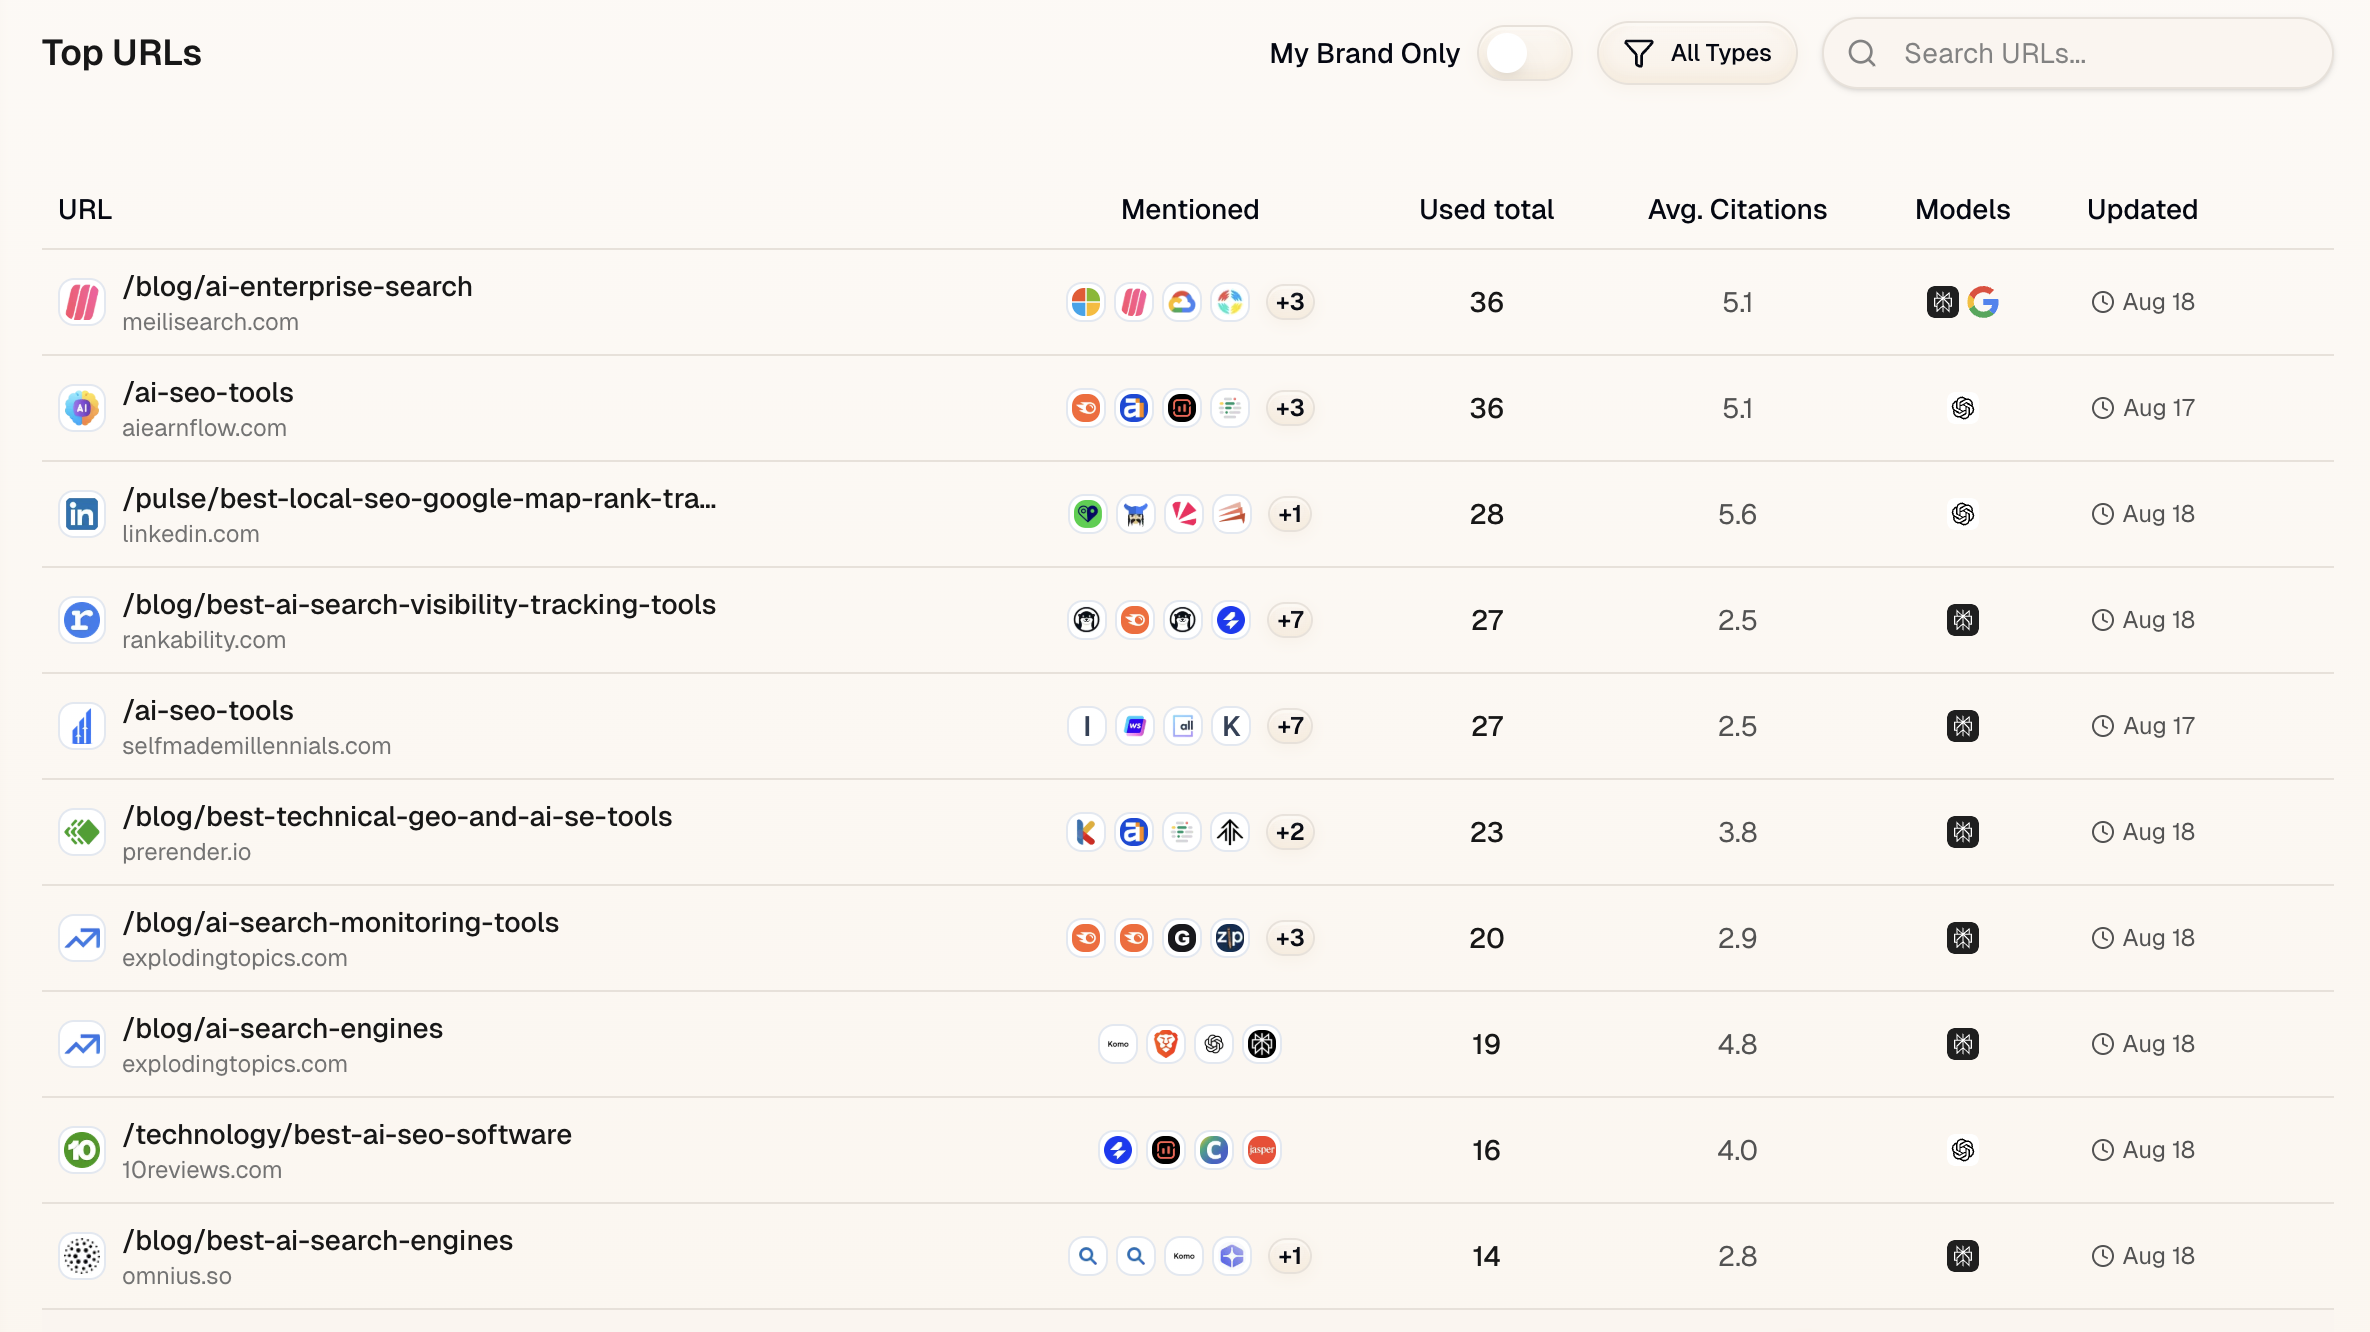
Task: Click the Meilisearch site favicon
Action: [x=82, y=302]
